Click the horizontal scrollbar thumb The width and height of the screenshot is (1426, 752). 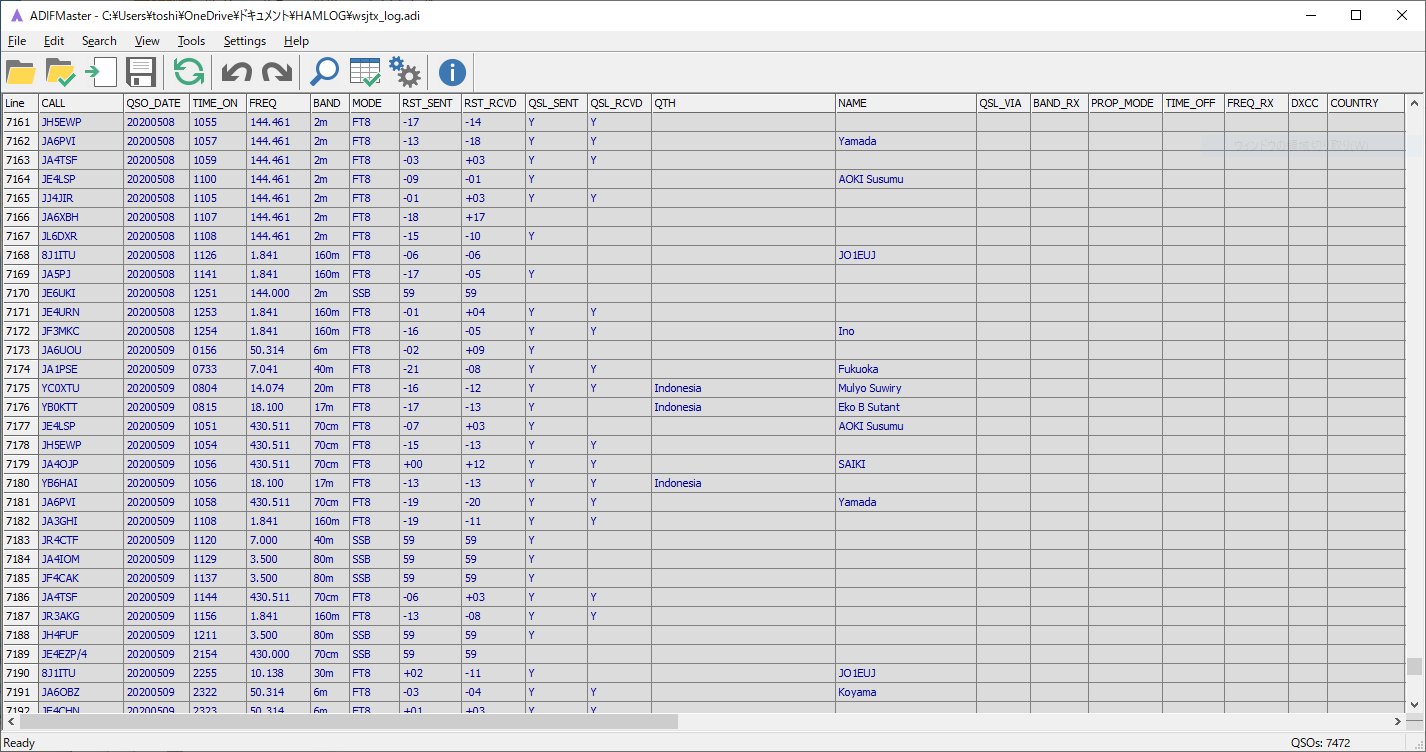pyautogui.click(x=349, y=721)
